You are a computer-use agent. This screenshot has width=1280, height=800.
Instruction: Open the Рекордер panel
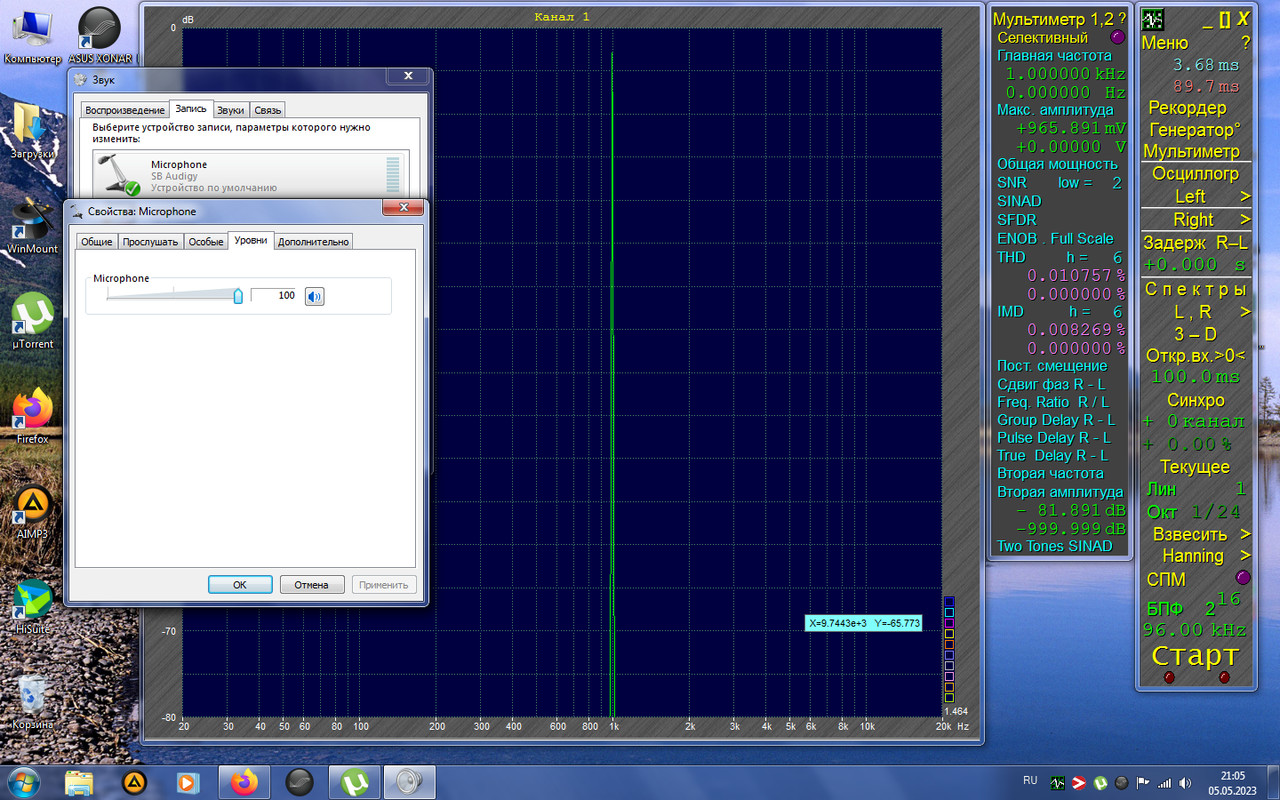[1187, 107]
